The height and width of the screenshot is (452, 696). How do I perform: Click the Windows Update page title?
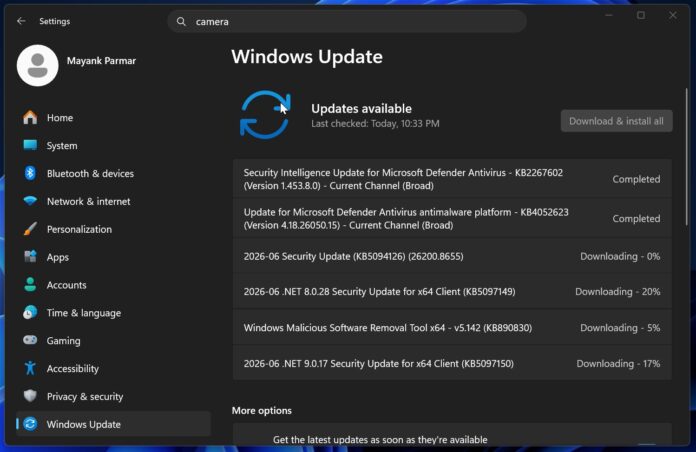tap(307, 57)
